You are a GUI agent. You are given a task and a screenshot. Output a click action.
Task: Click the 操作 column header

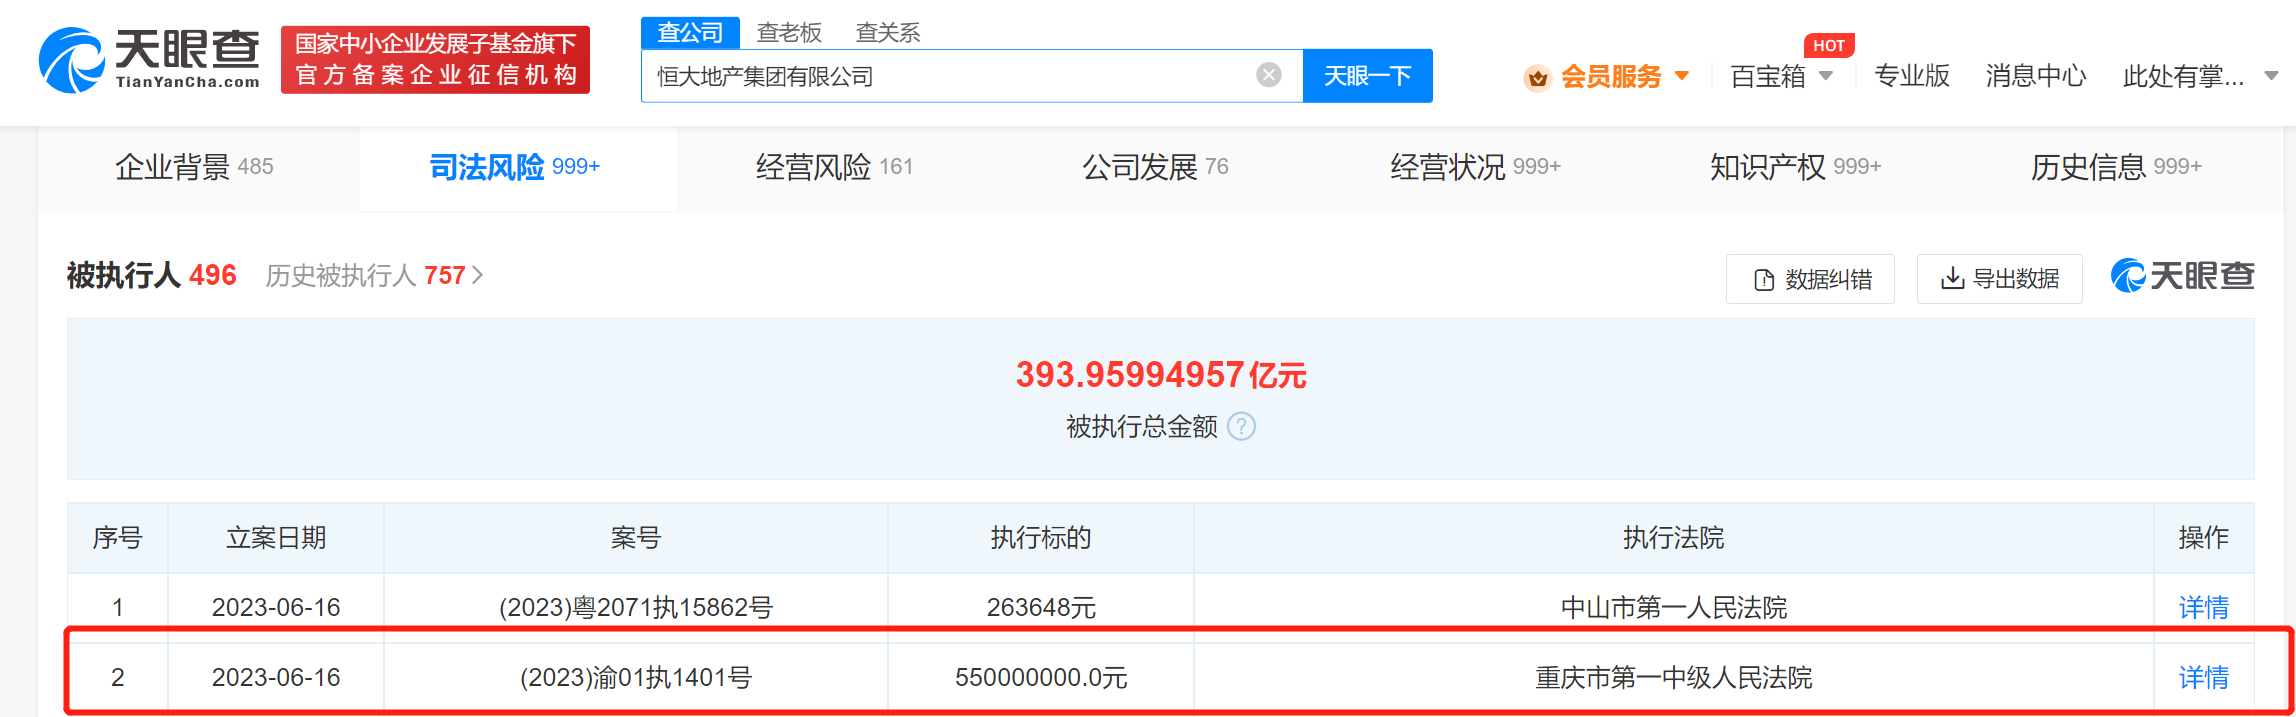point(2204,538)
